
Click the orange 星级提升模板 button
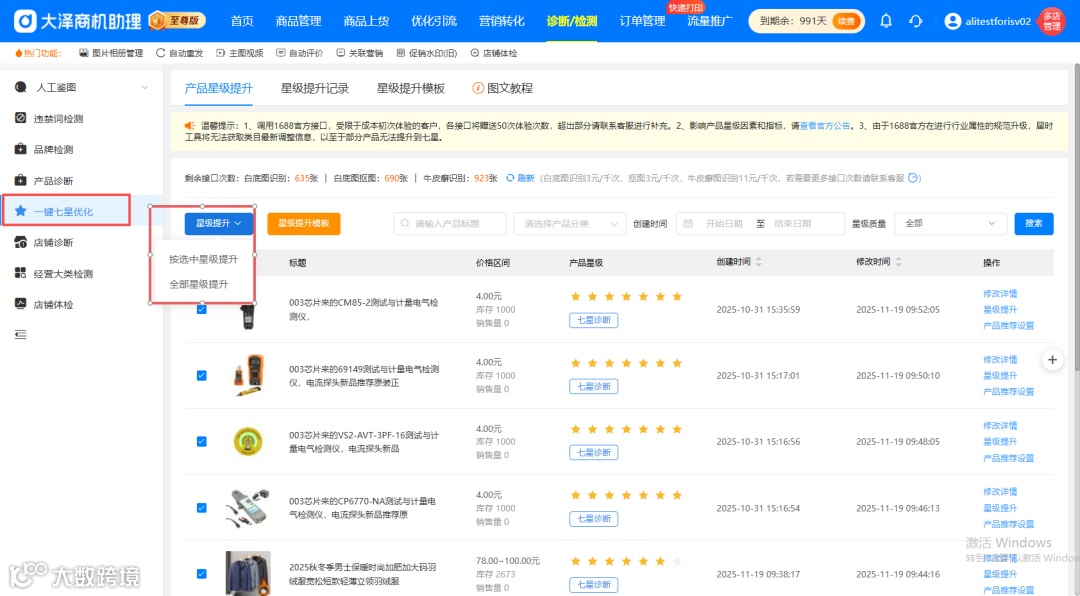(304, 223)
